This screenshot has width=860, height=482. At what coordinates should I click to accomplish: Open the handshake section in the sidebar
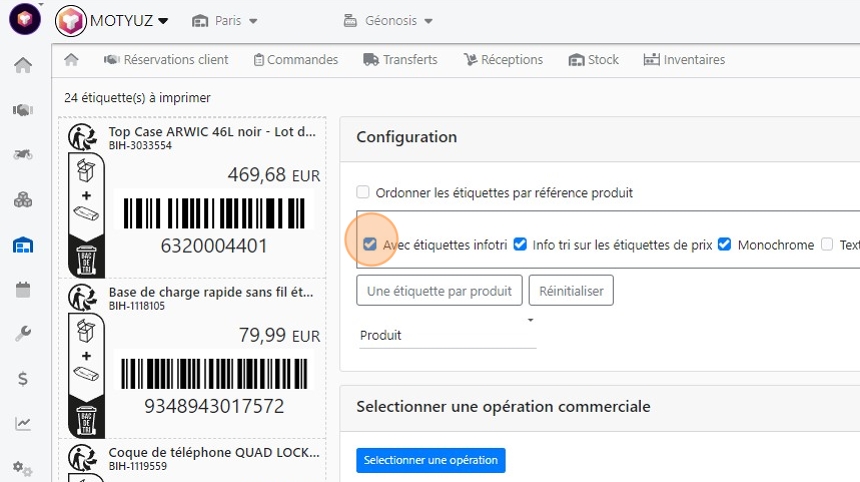[23, 110]
